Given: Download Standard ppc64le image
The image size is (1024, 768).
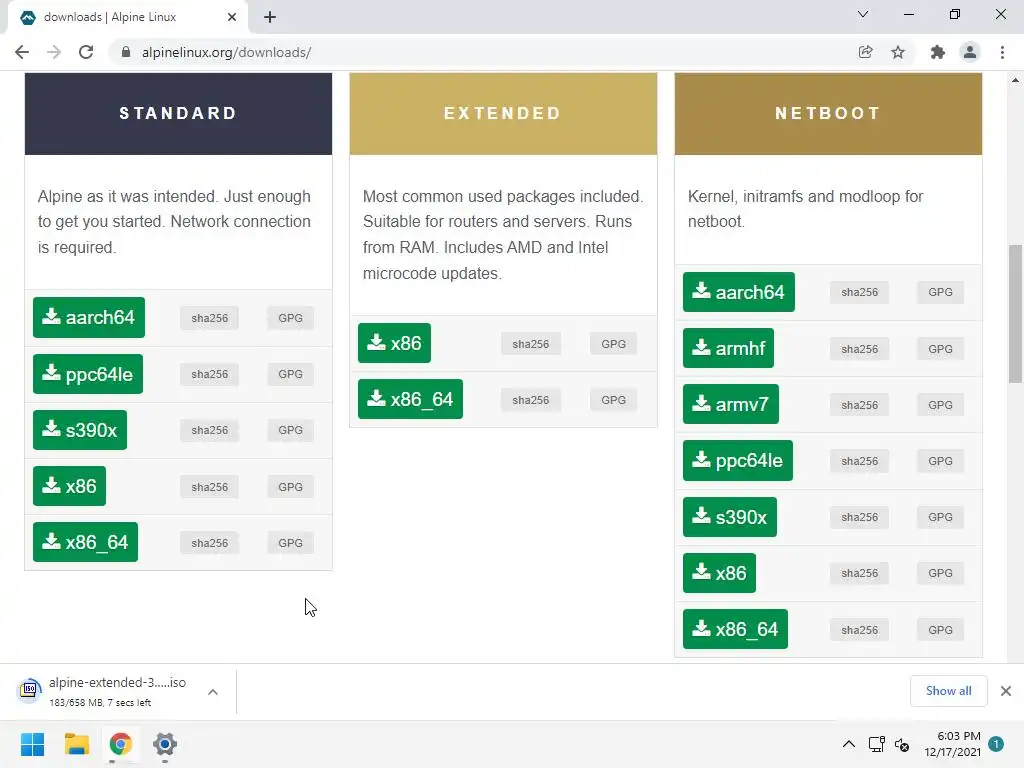Looking at the screenshot, I should (x=88, y=374).
